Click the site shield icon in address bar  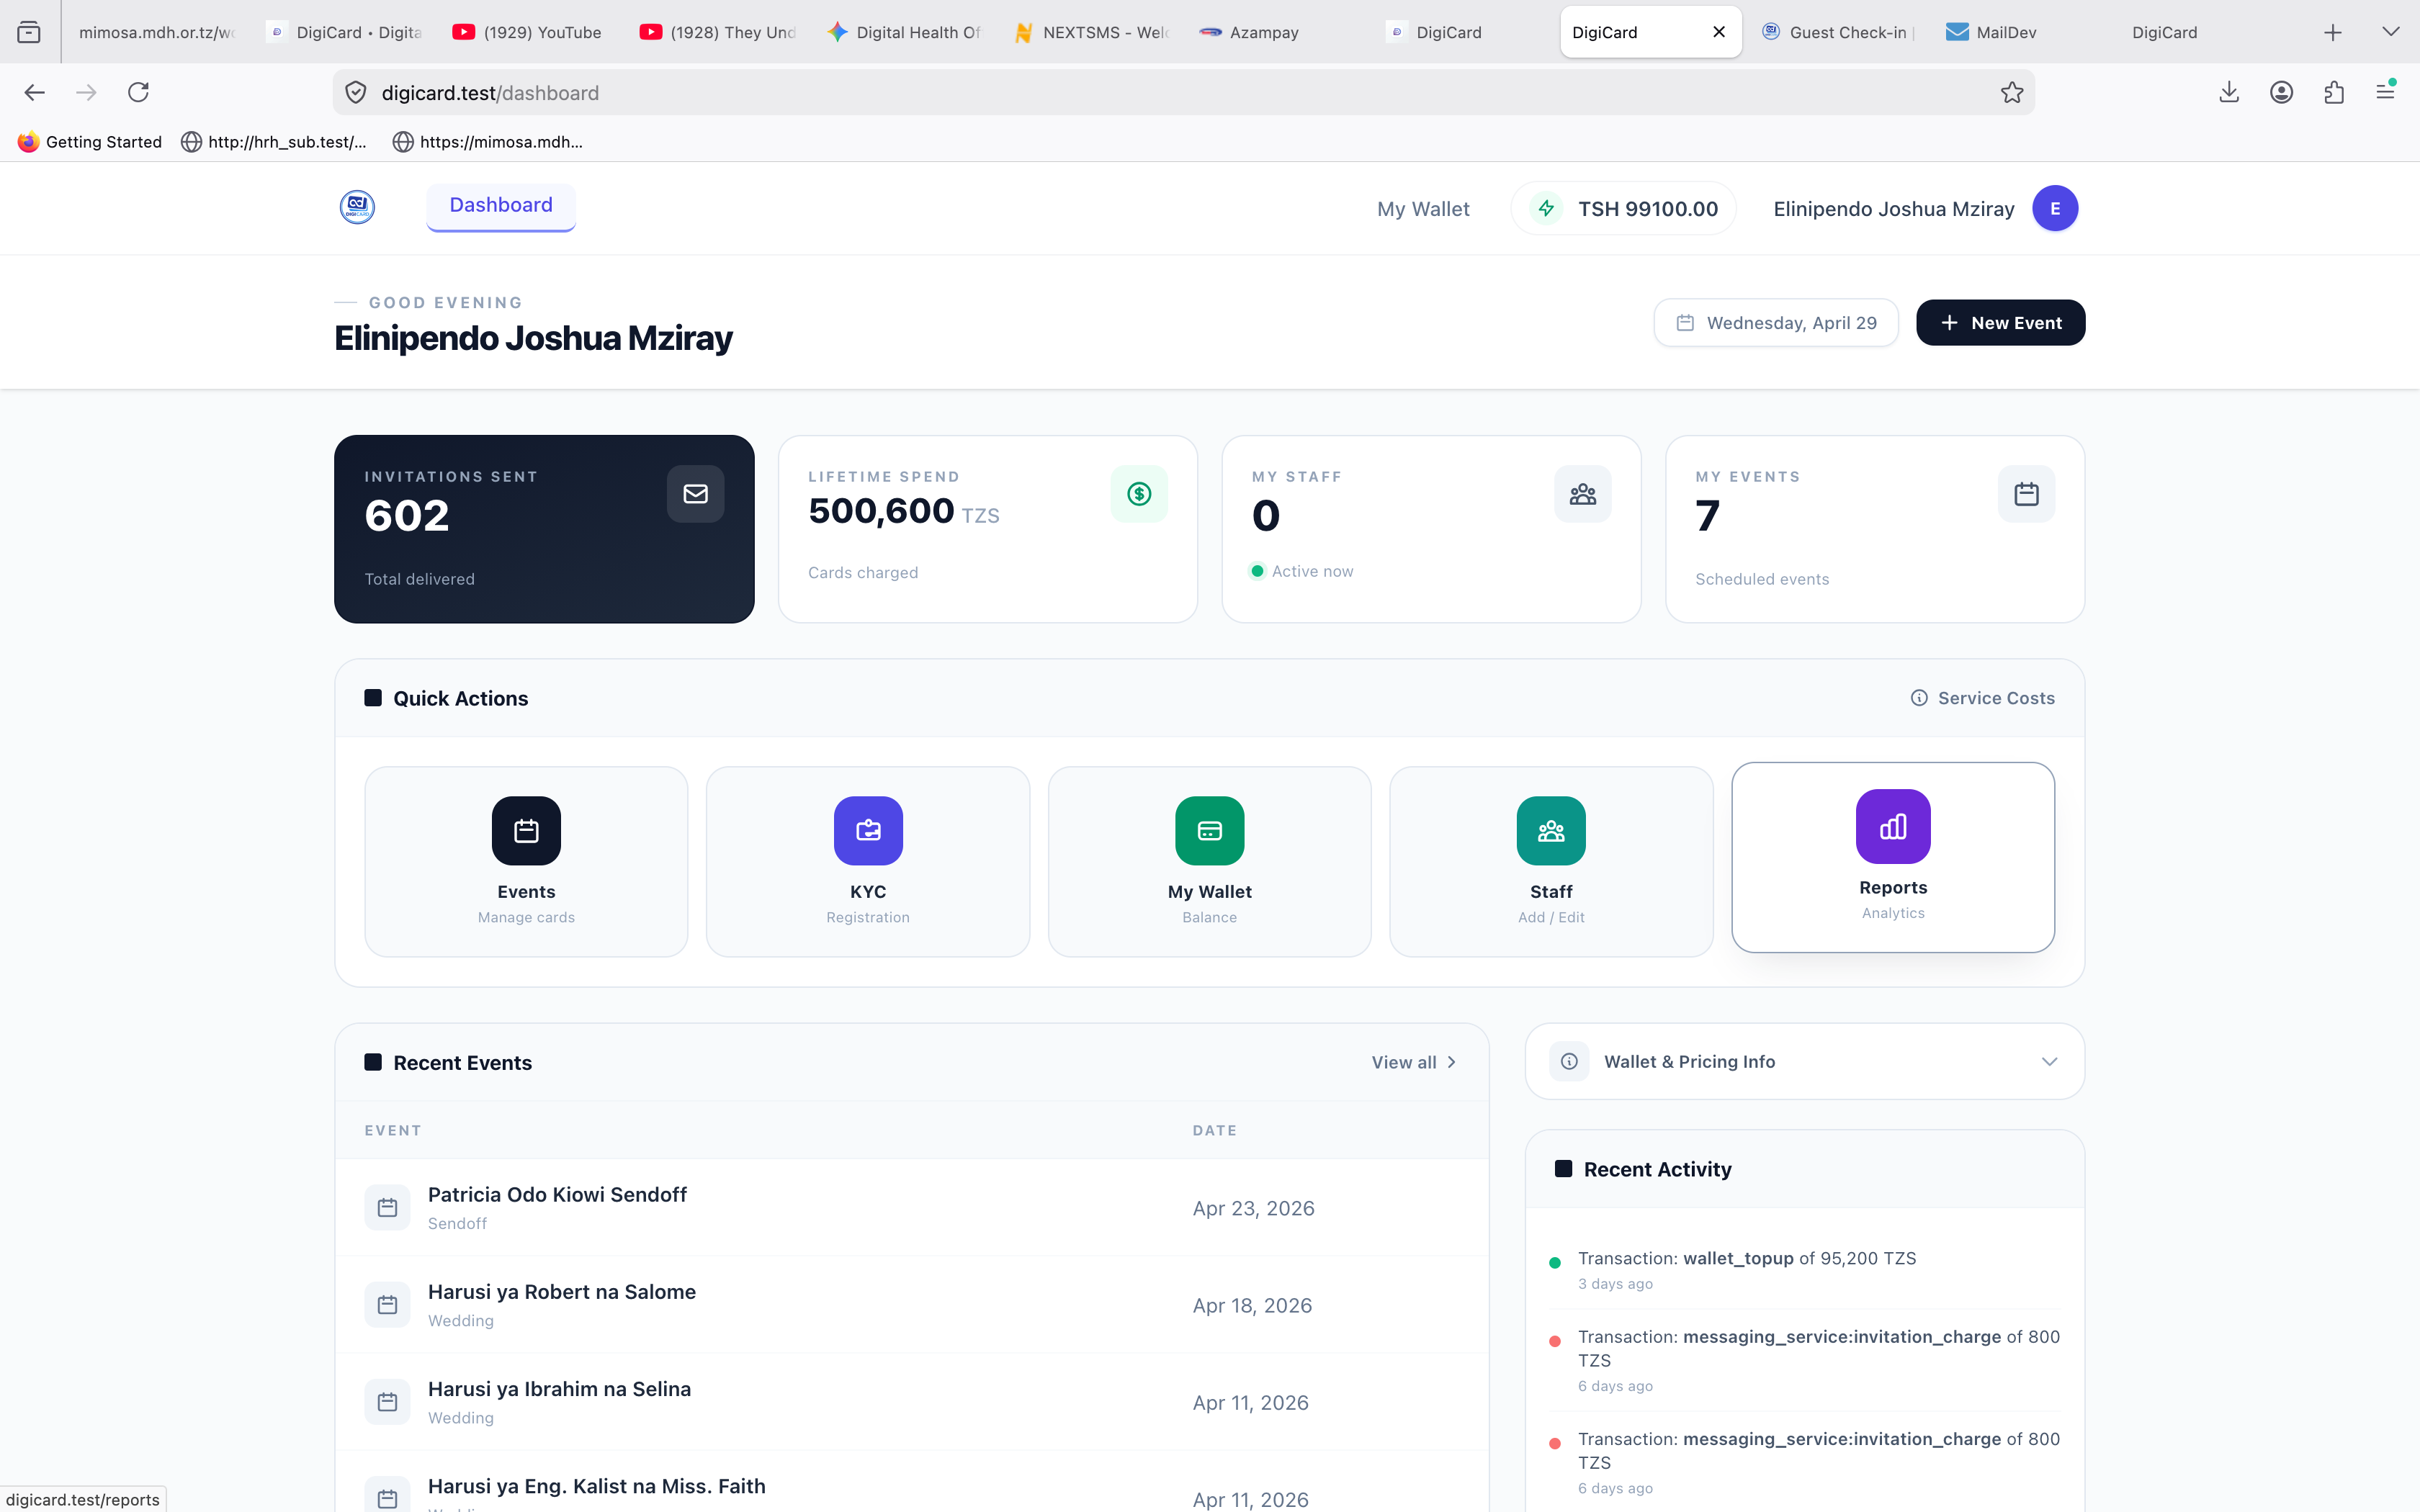(x=355, y=93)
